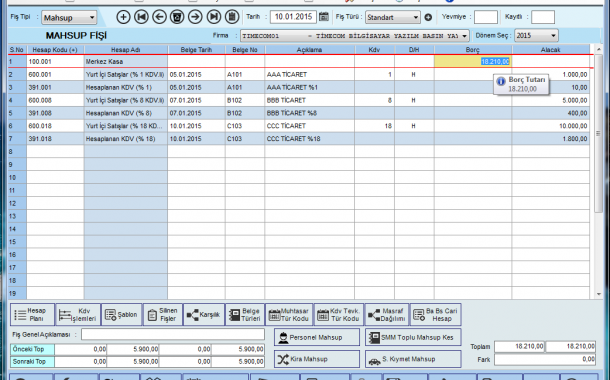
Task: Click the Kayıtlı input field
Action: point(543,17)
